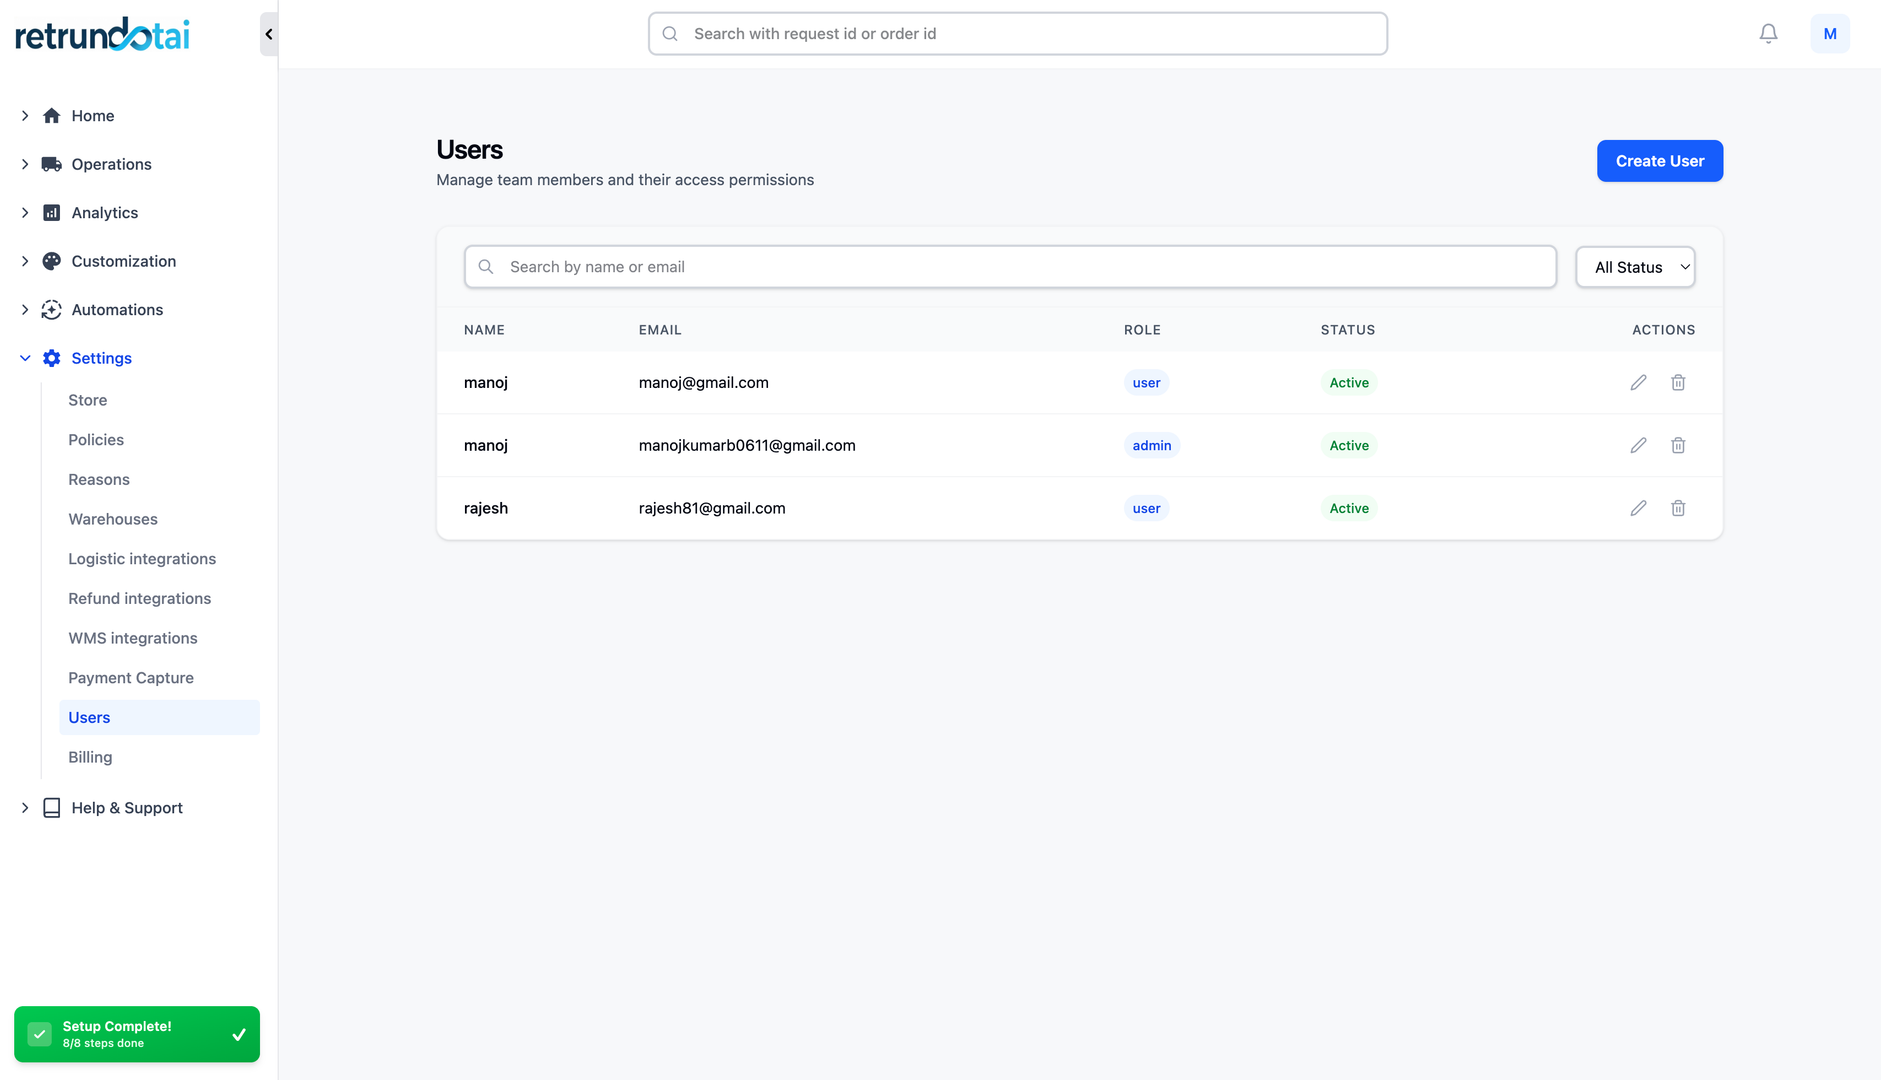1881x1080 pixels.
Task: Open the All Status dropdown
Action: 1635,267
